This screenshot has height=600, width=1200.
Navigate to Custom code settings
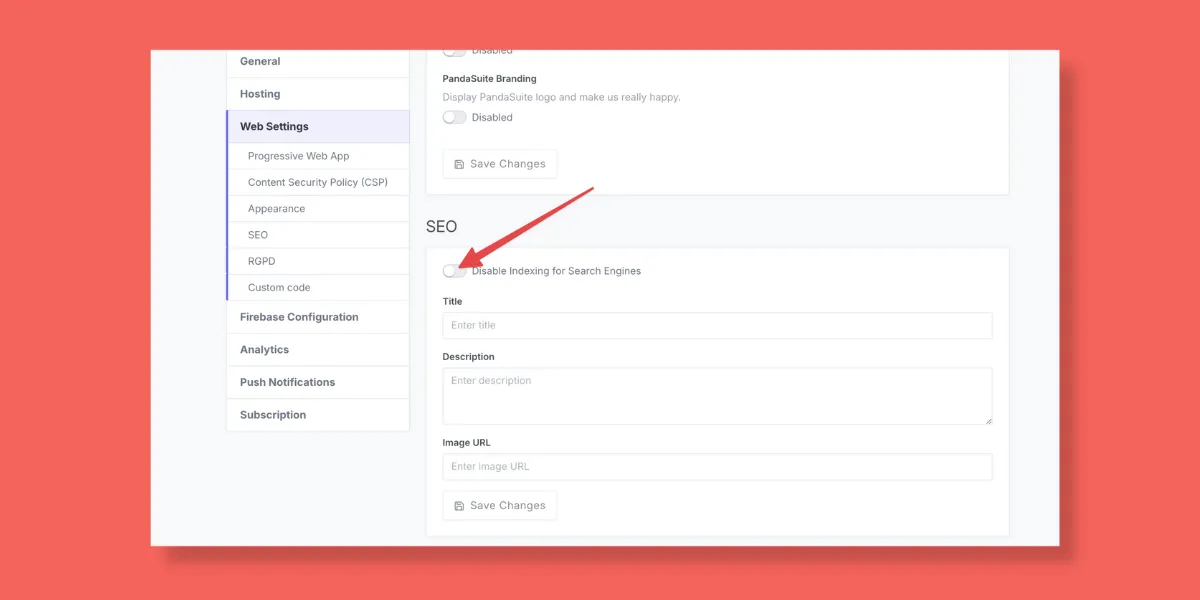click(x=279, y=288)
